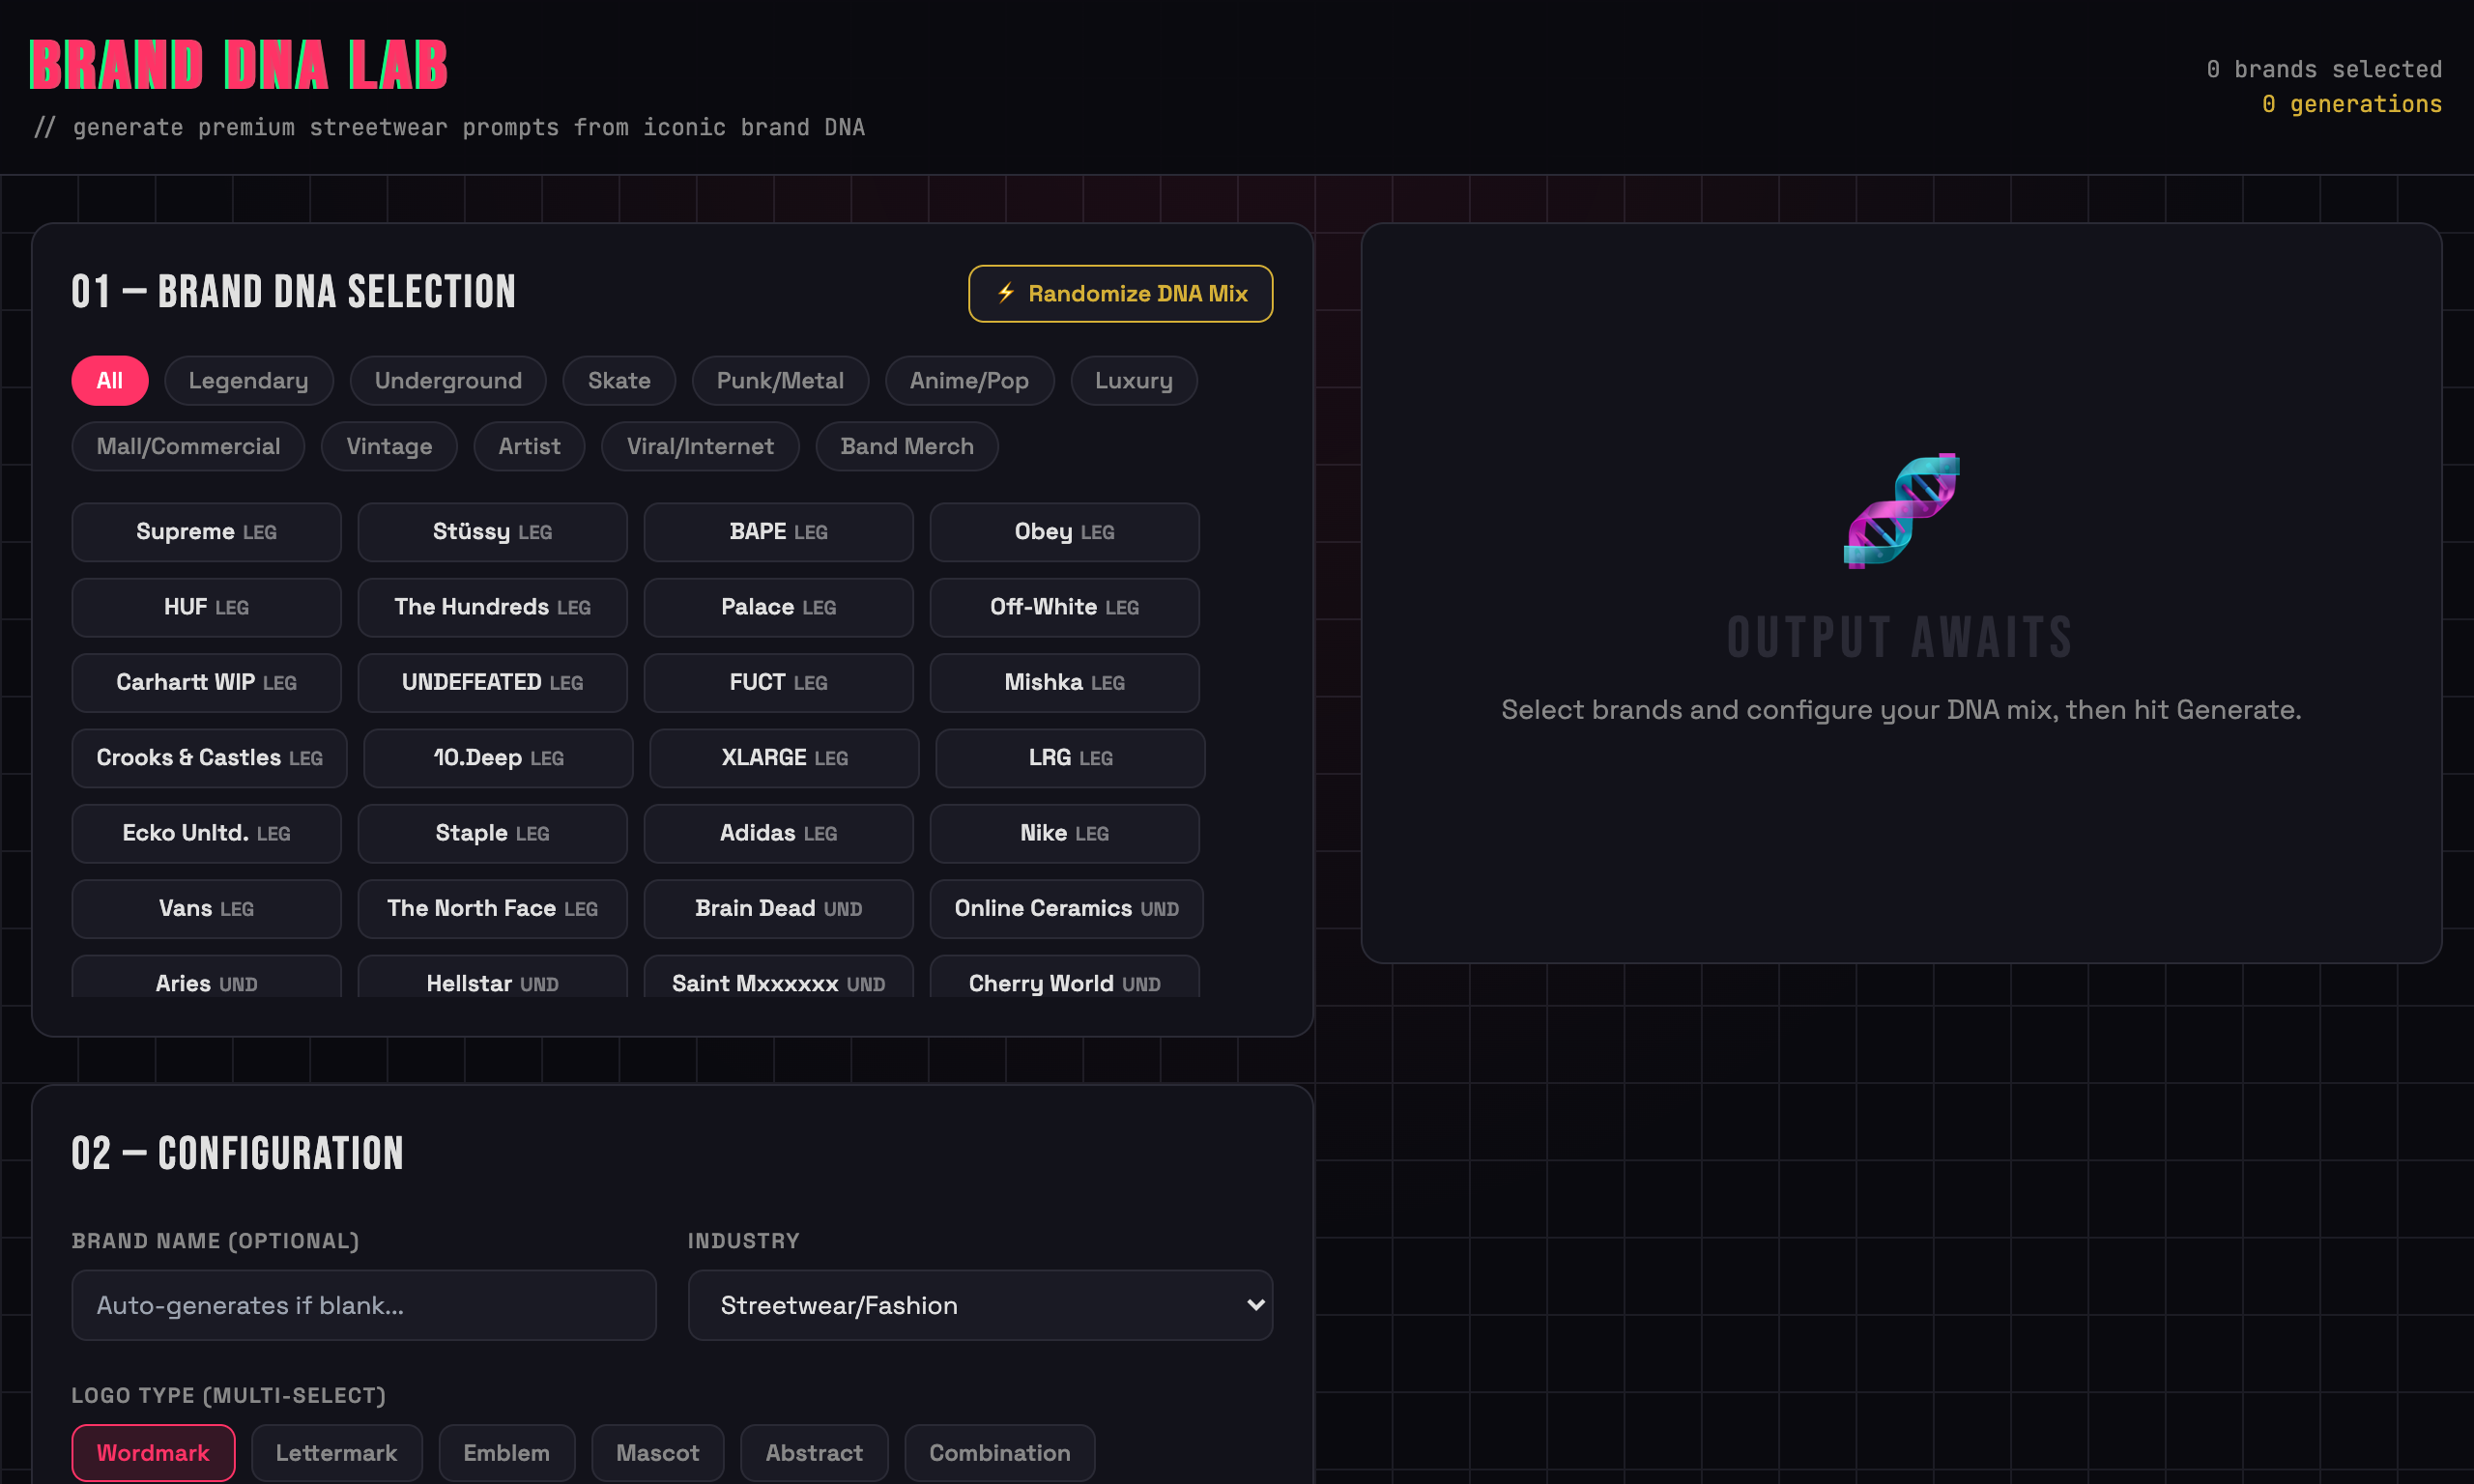Toggle Ecko Unltd. brand
2474x1484 pixels.
click(x=207, y=834)
